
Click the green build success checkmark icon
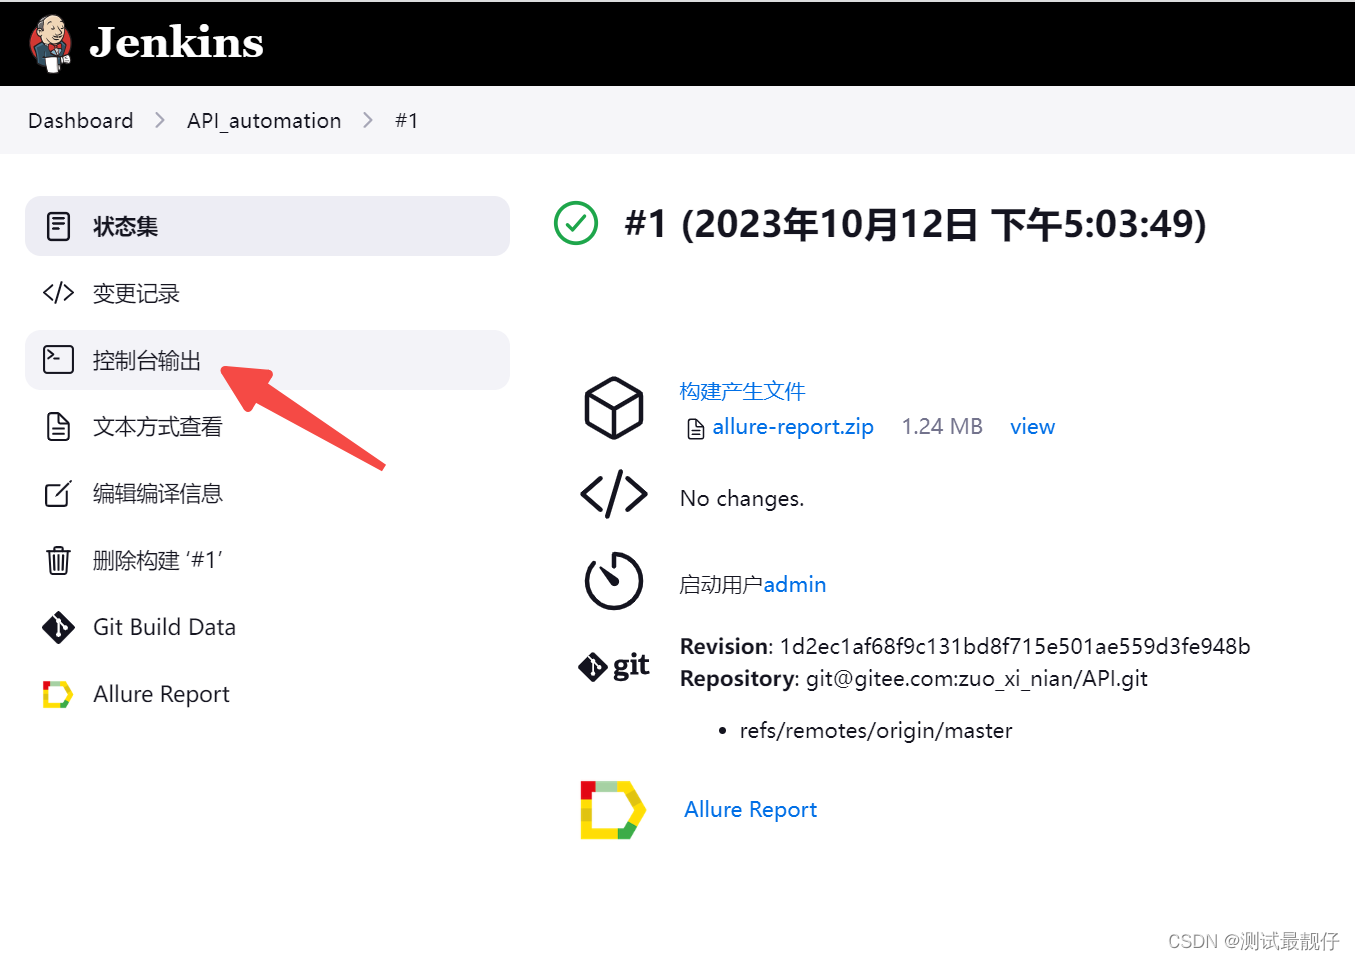point(576,223)
